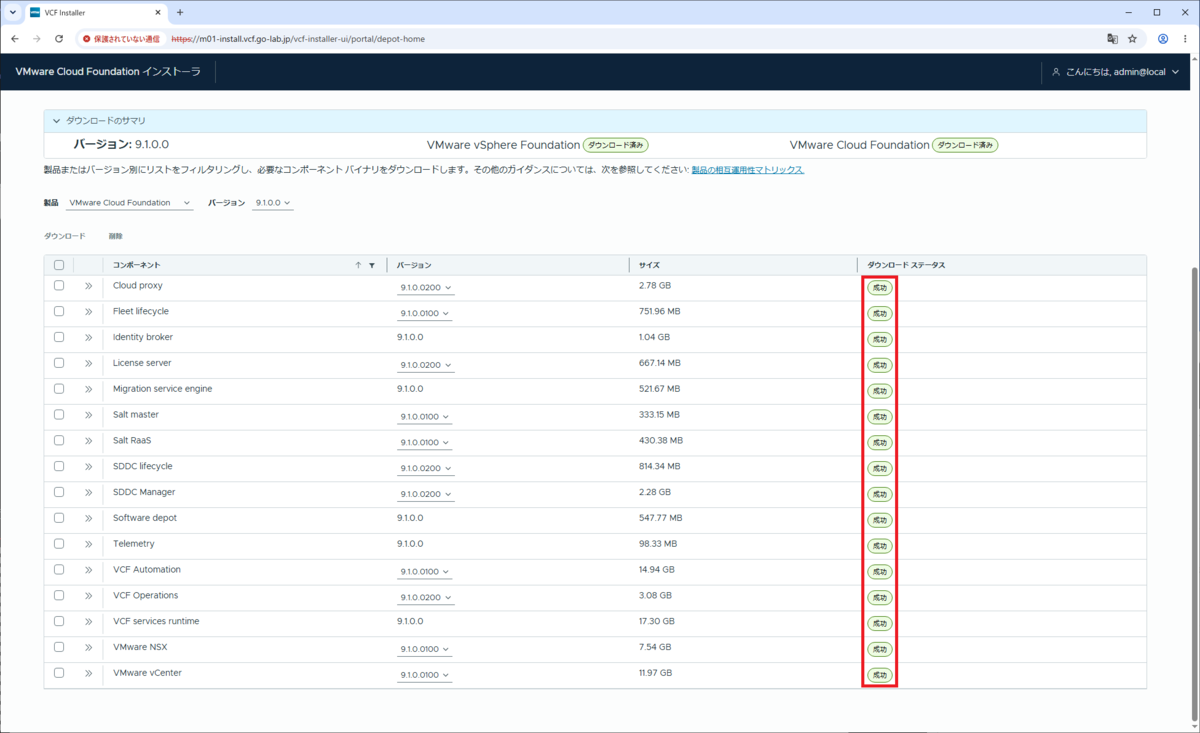
Task: Expand details chevron for VCF services runtime
Action: pos(88,622)
